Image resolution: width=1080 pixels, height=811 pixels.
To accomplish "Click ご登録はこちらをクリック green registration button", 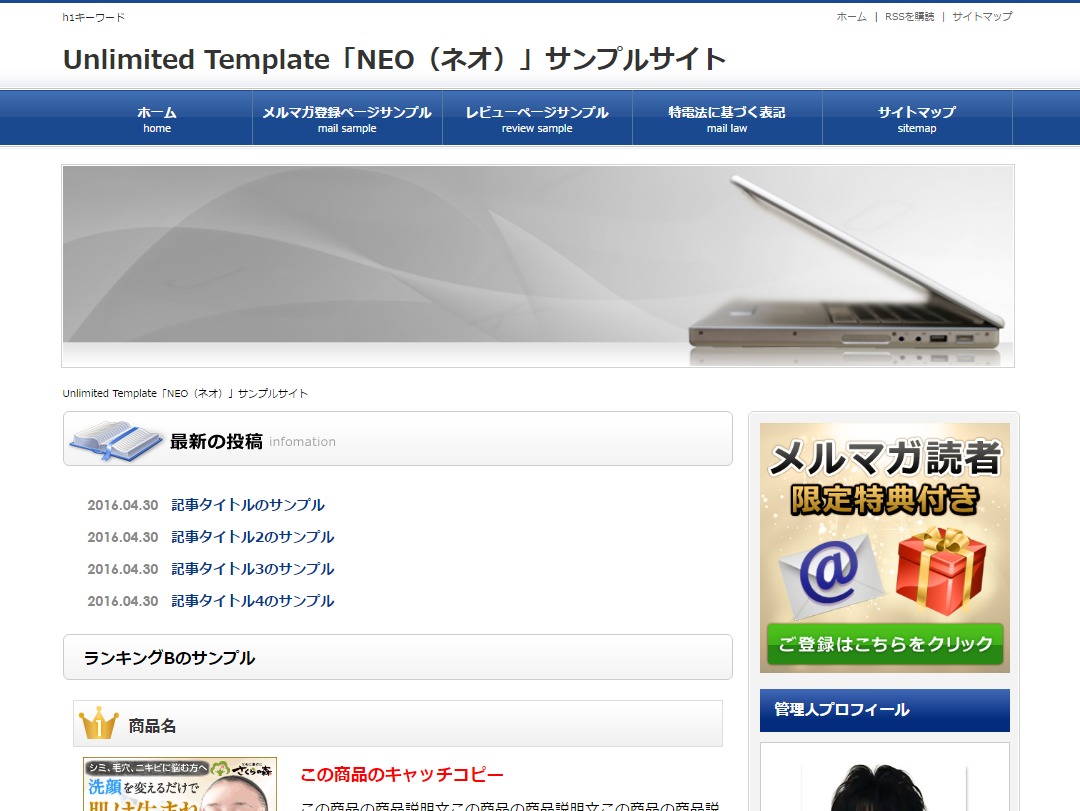I will (x=884, y=646).
